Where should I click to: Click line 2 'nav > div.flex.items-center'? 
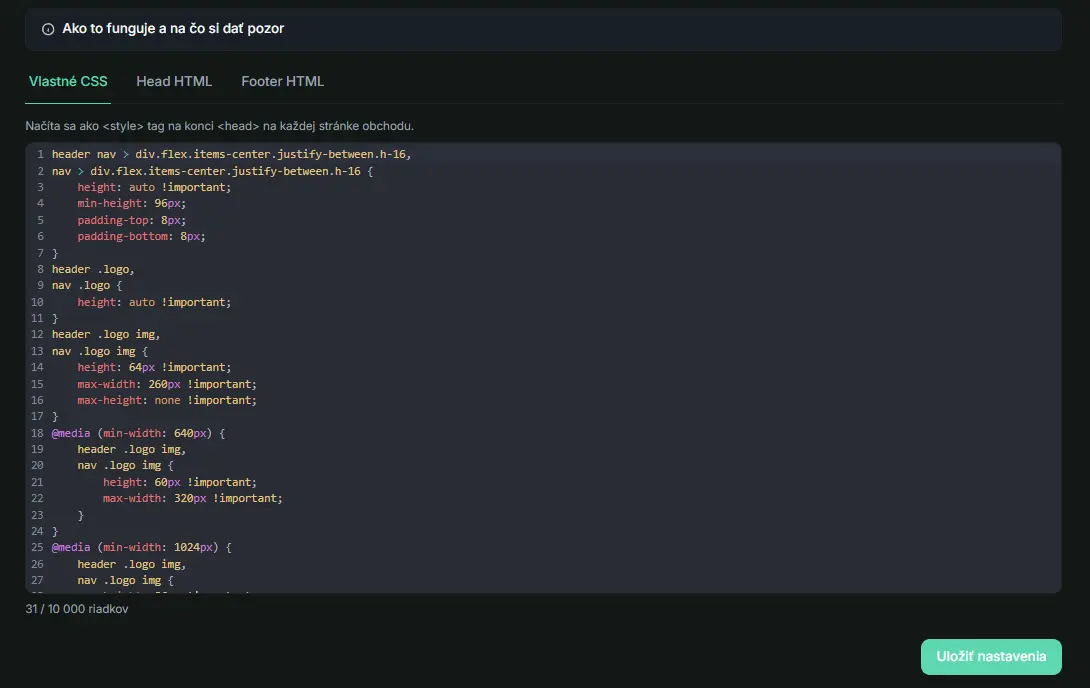(212, 171)
